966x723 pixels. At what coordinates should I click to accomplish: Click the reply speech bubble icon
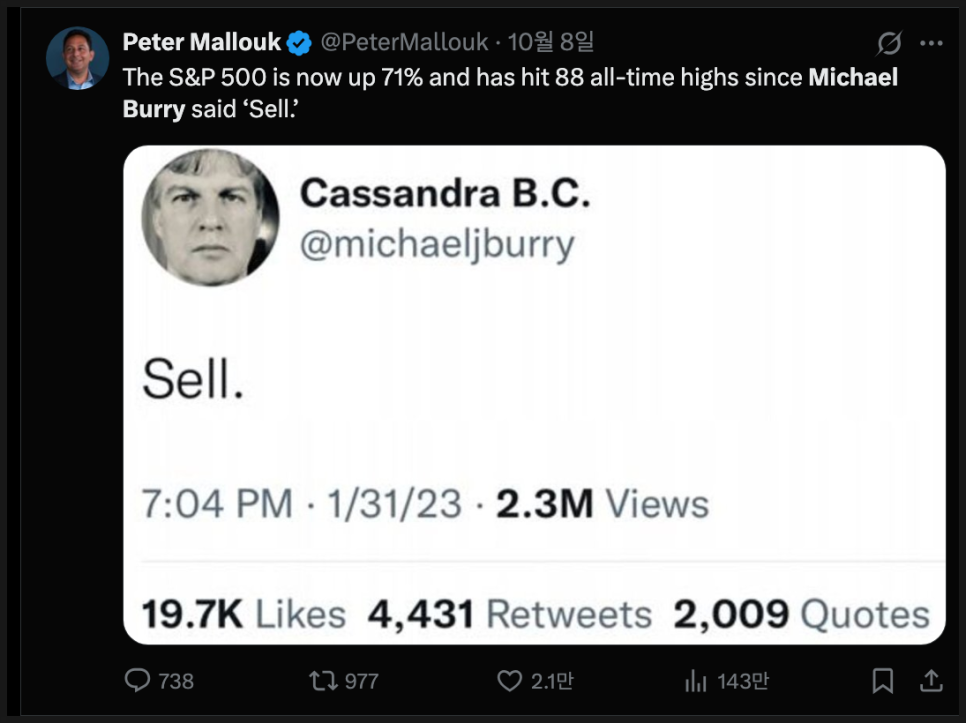tap(137, 681)
